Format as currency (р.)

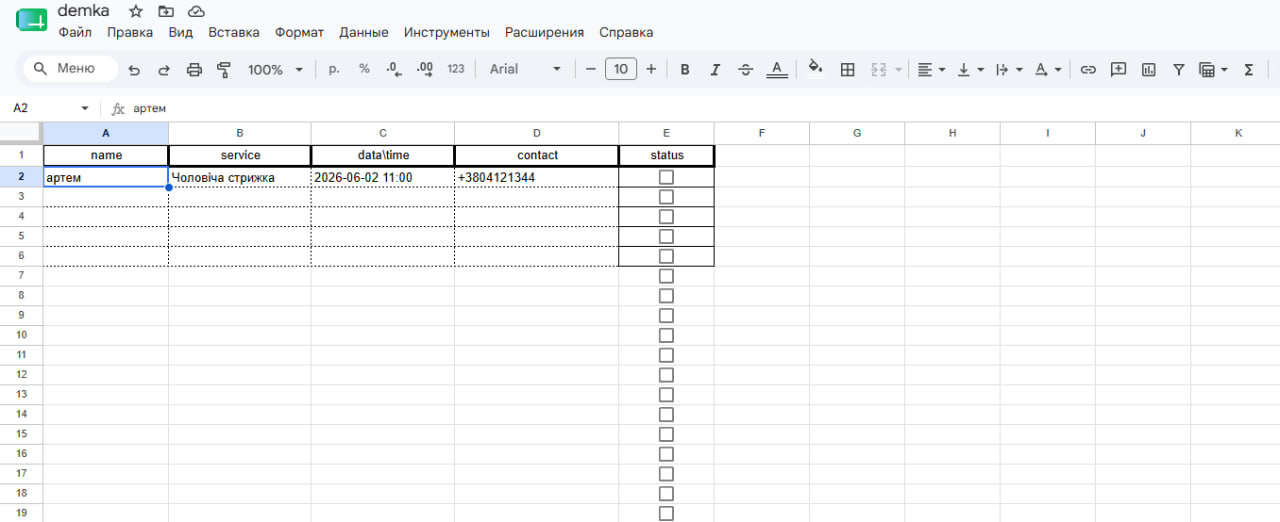tap(335, 70)
